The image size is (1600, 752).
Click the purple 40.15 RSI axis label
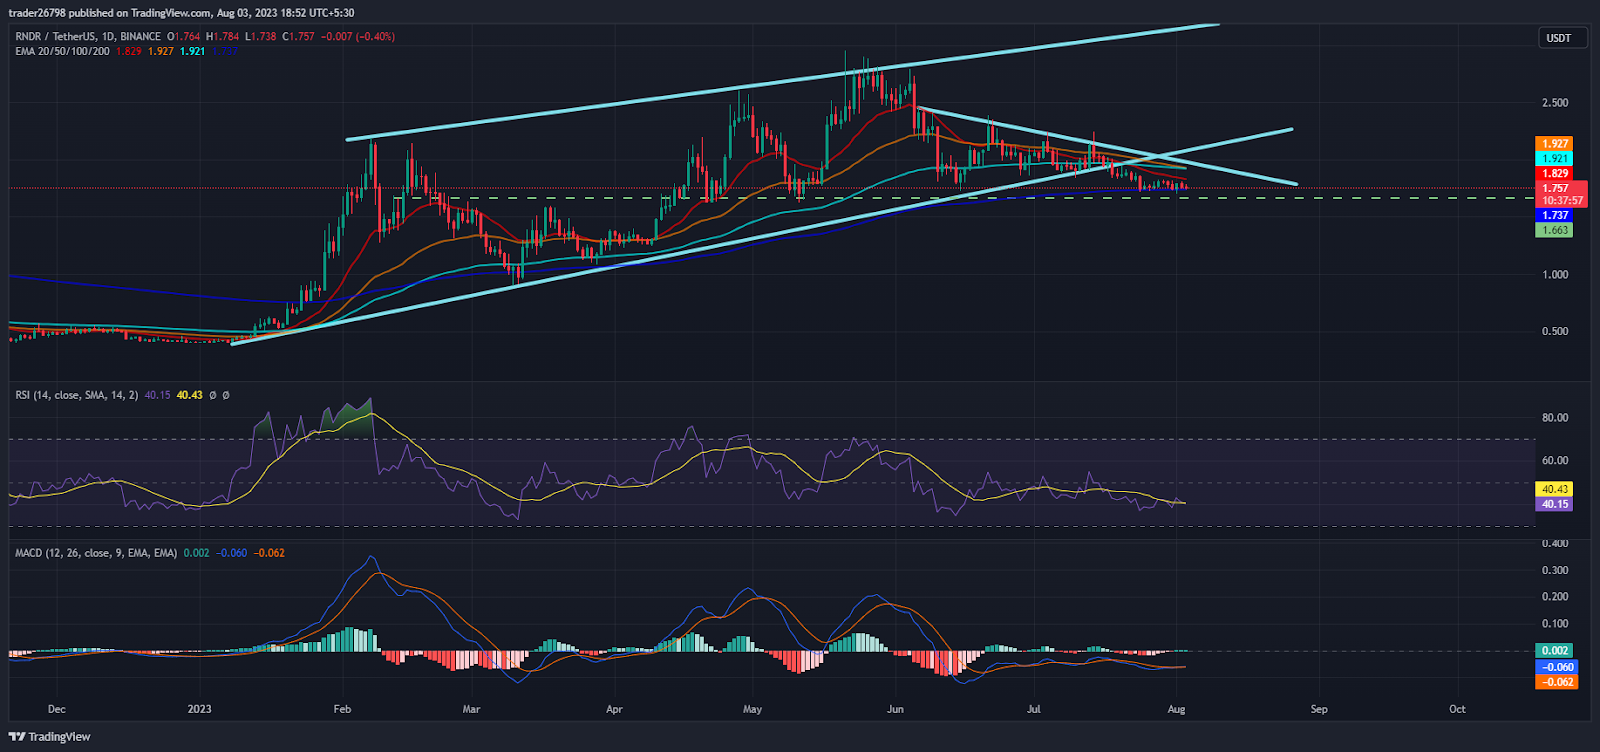[x=1554, y=504]
